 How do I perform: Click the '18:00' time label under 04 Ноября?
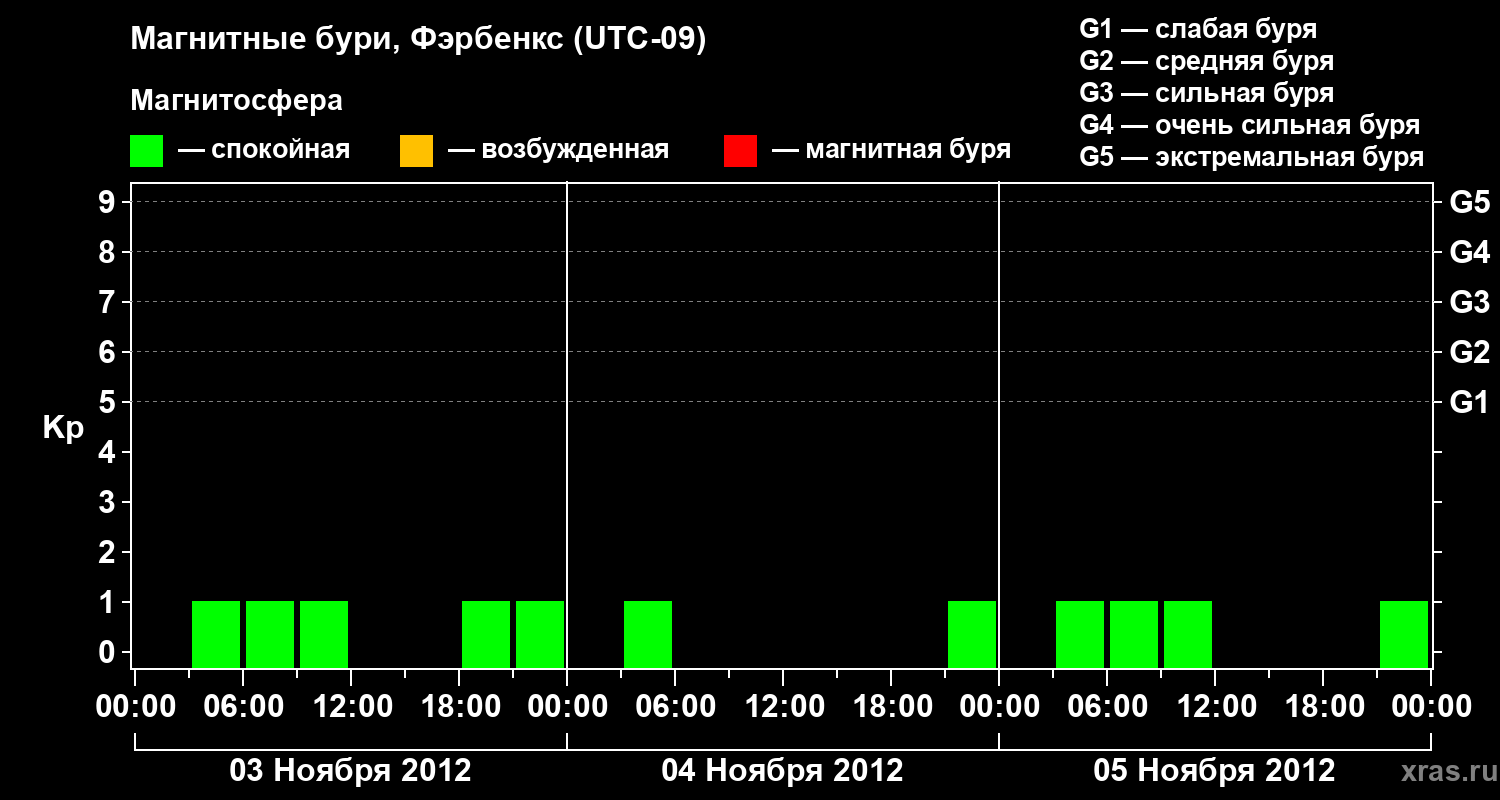point(891,706)
